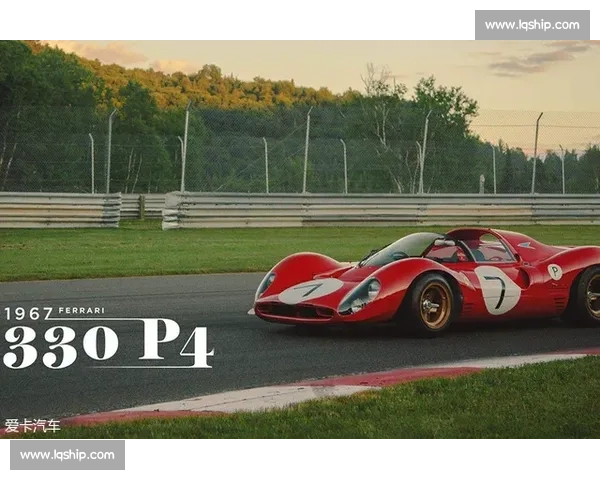Click the number 7 roundel on car door
This screenshot has height=480, width=600.
(498, 289)
